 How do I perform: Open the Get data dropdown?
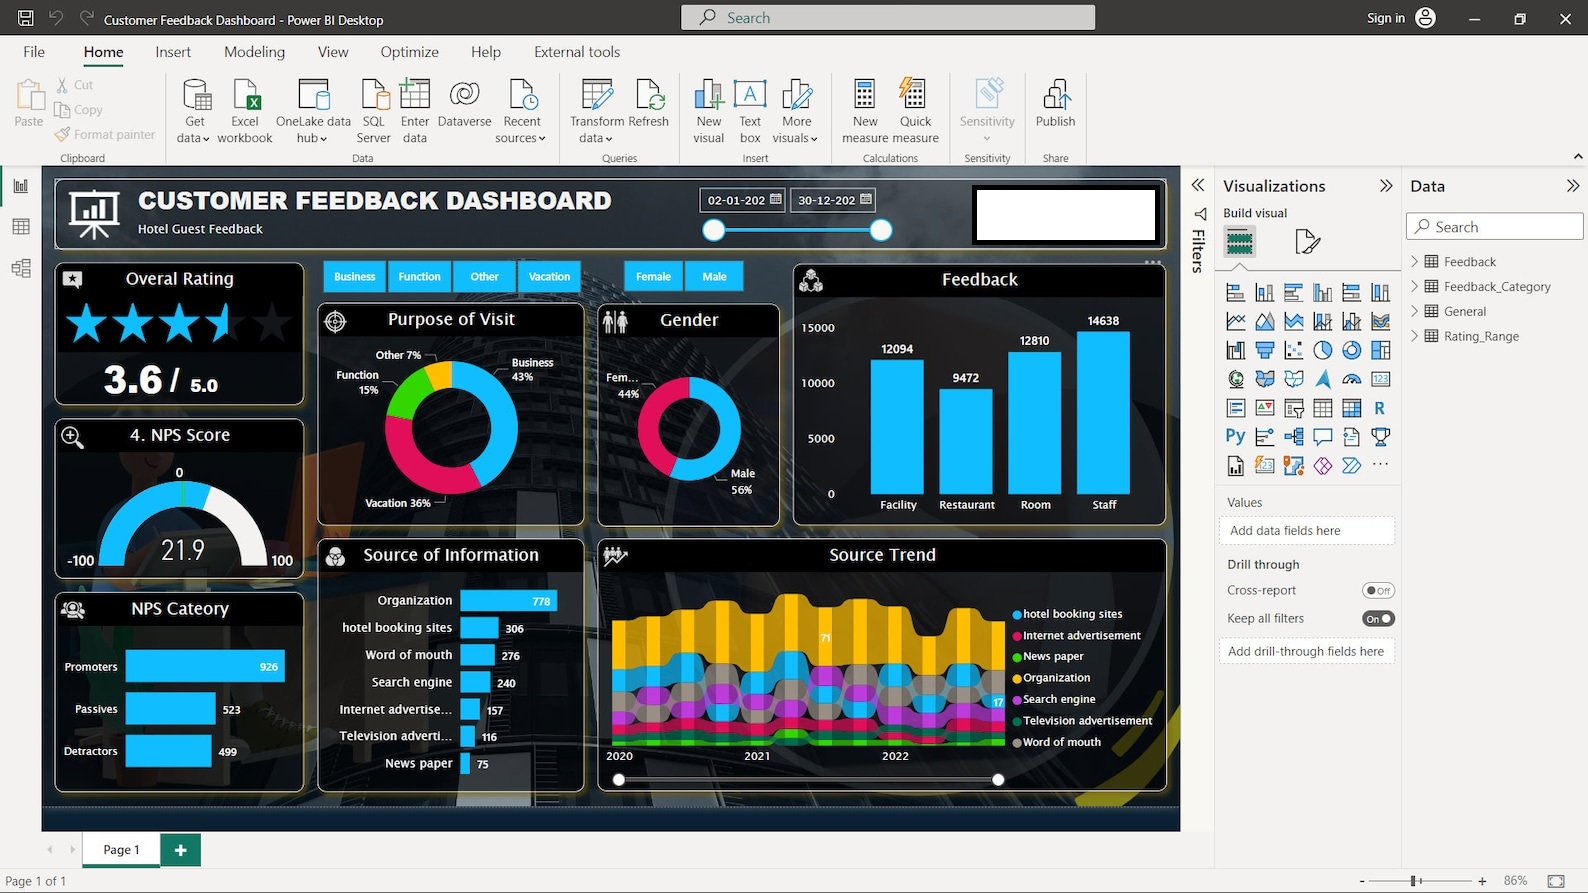tap(194, 110)
